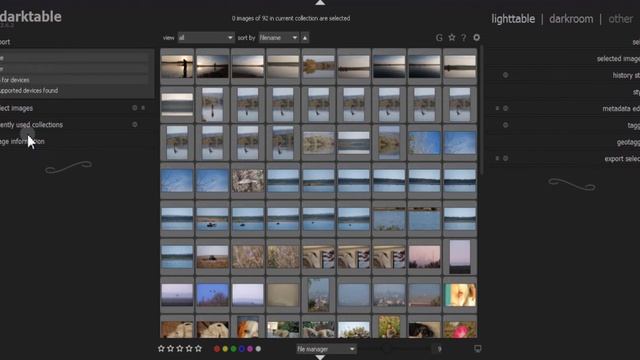The height and width of the screenshot is (360, 640).
Task: Select thumbnail of person silhouette at sunset
Action: pos(177,66)
